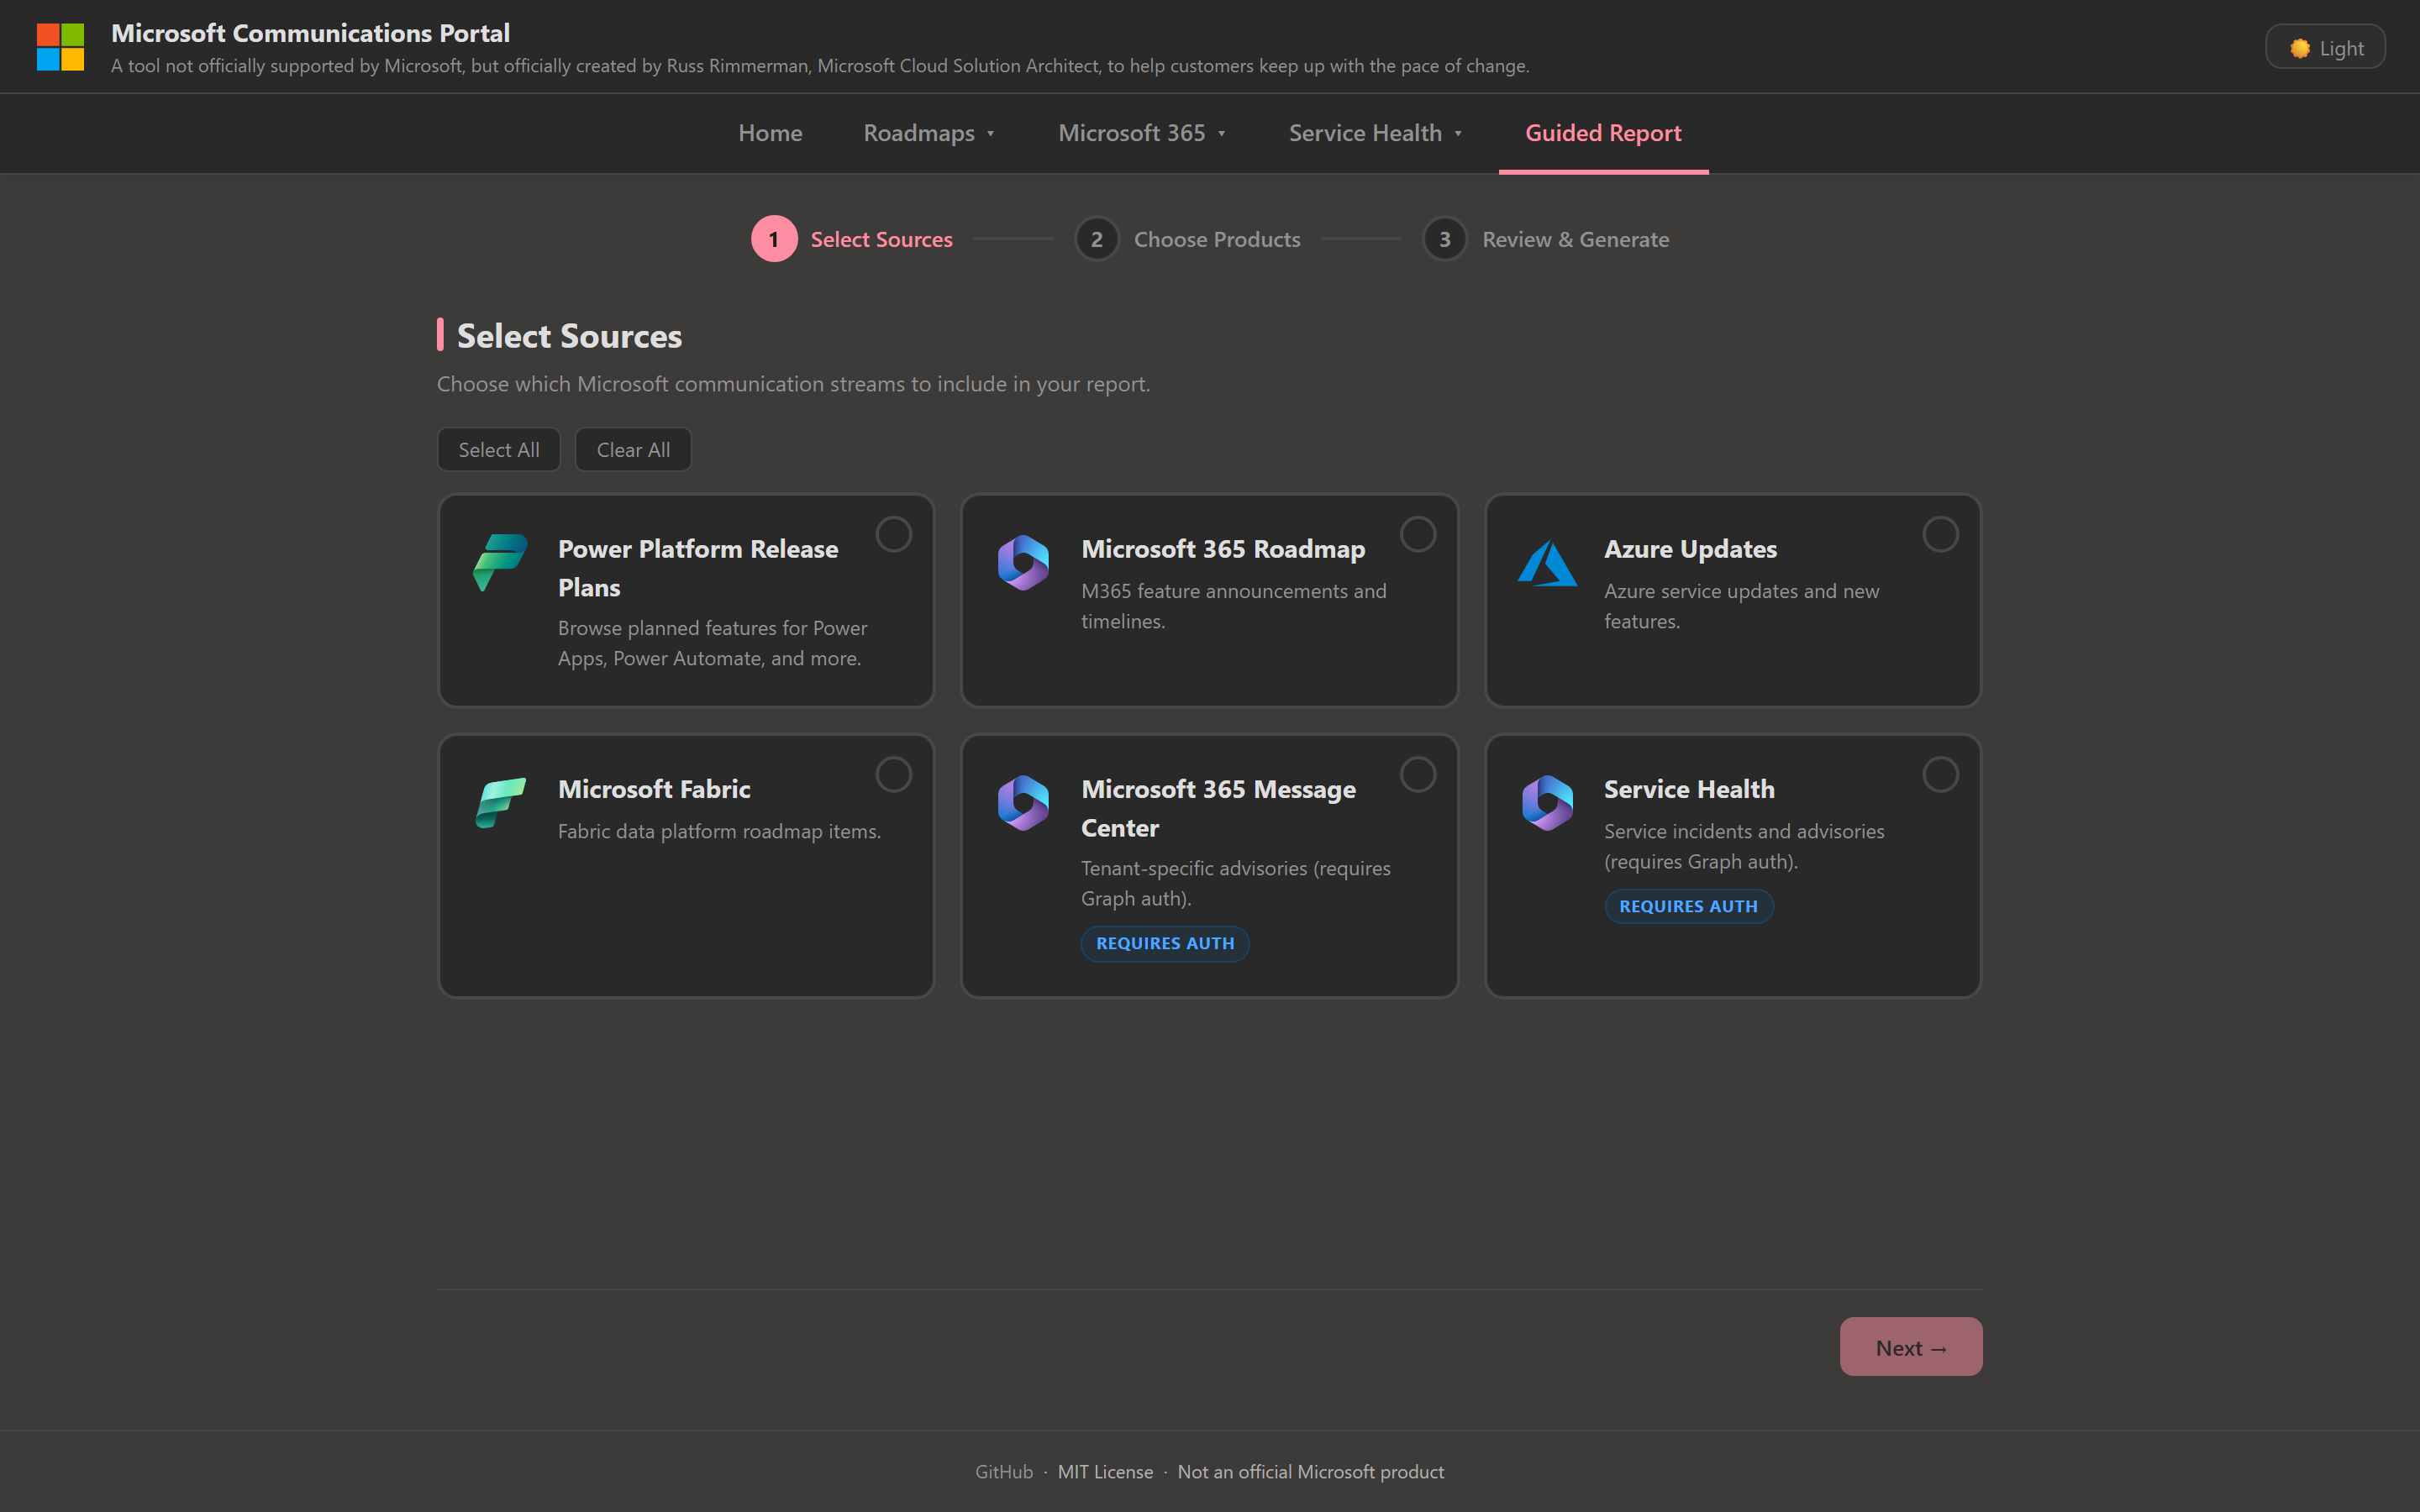
Task: Select Microsoft 365 Message Center radio circle
Action: click(1418, 774)
